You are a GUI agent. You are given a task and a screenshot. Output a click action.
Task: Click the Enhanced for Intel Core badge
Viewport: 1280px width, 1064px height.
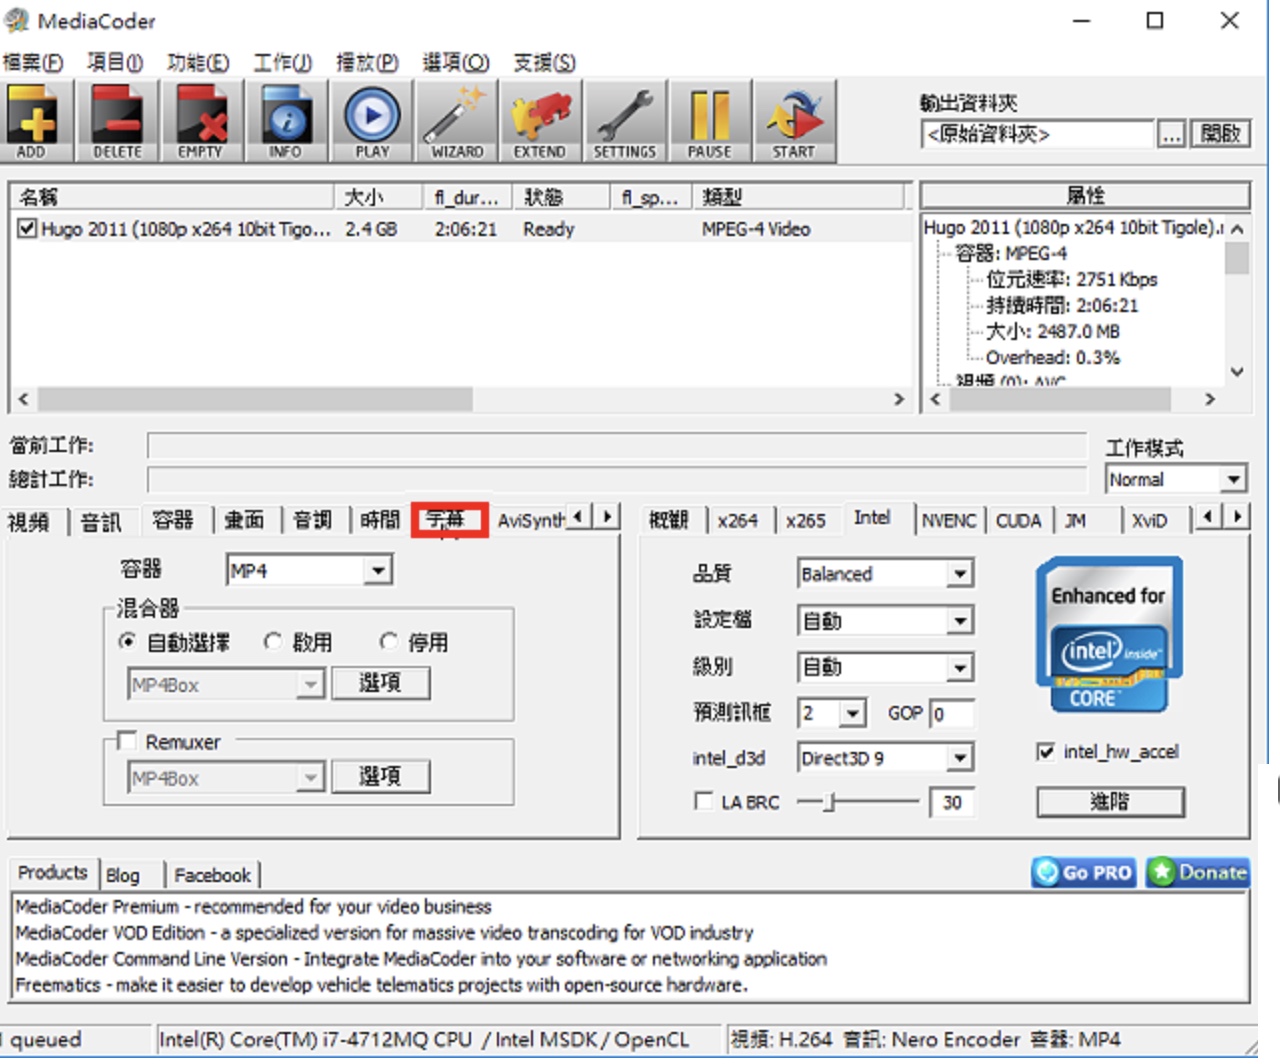click(1109, 635)
